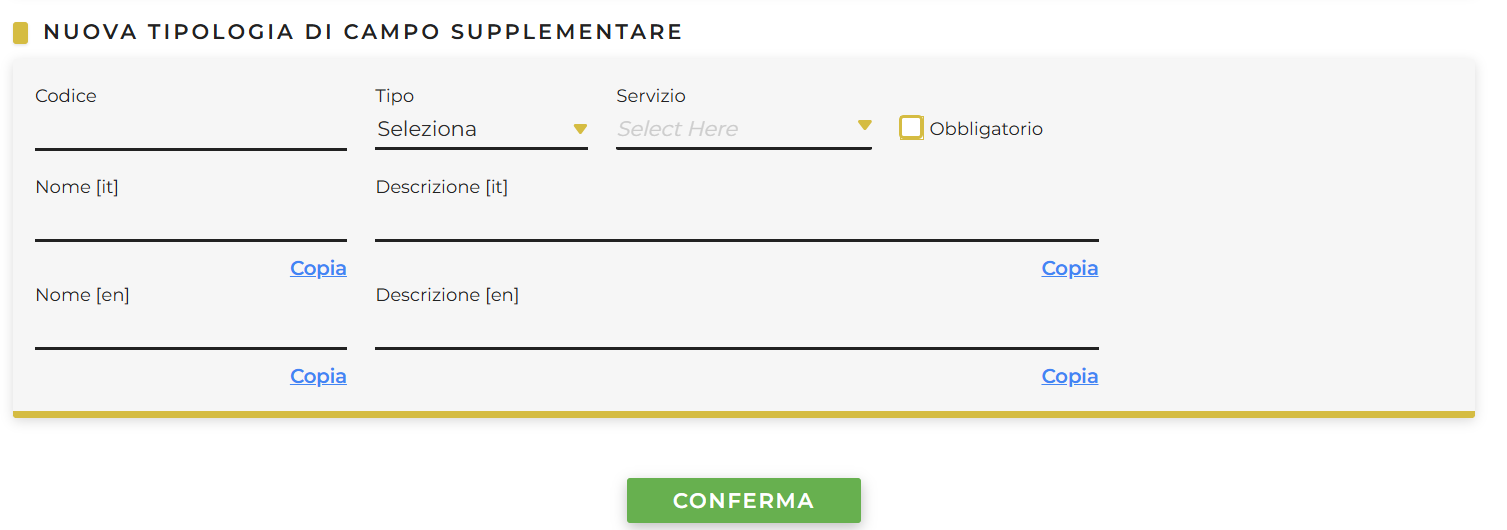This screenshot has height=530, width=1507.
Task: Open the Servizio Select Here combo box
Action: (x=730, y=129)
